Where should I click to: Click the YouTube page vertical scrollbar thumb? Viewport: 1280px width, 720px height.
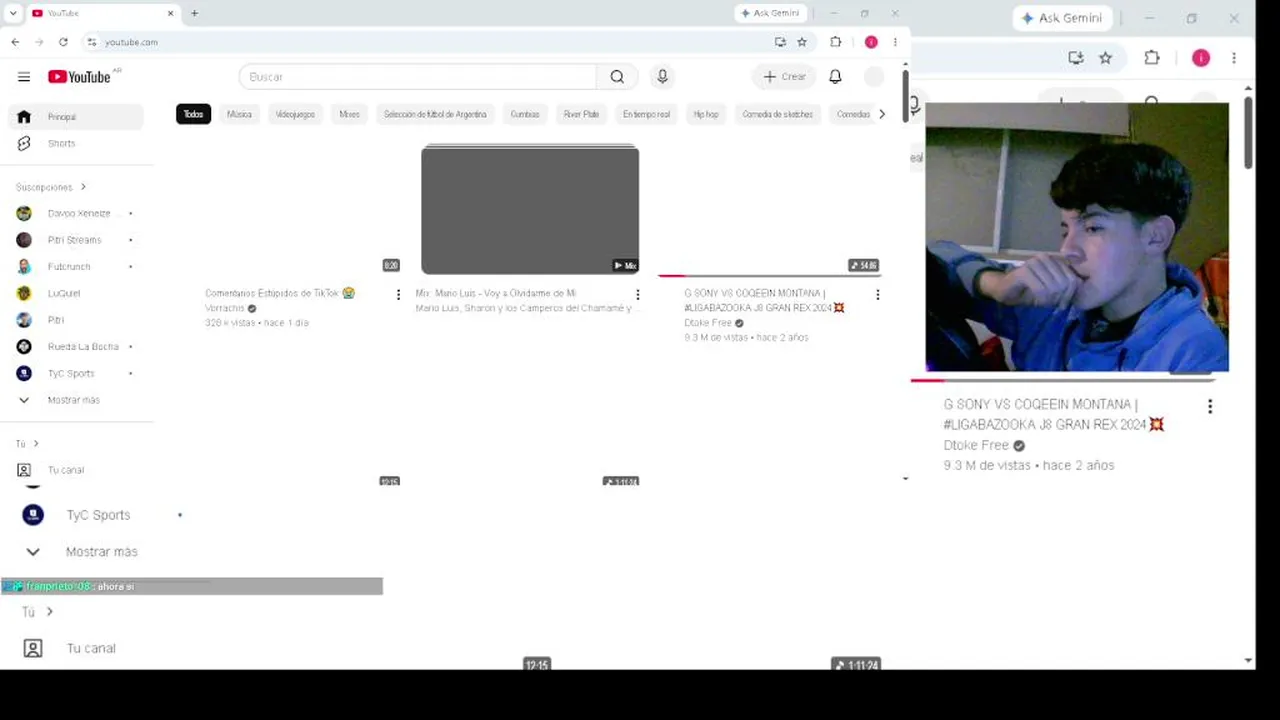904,95
